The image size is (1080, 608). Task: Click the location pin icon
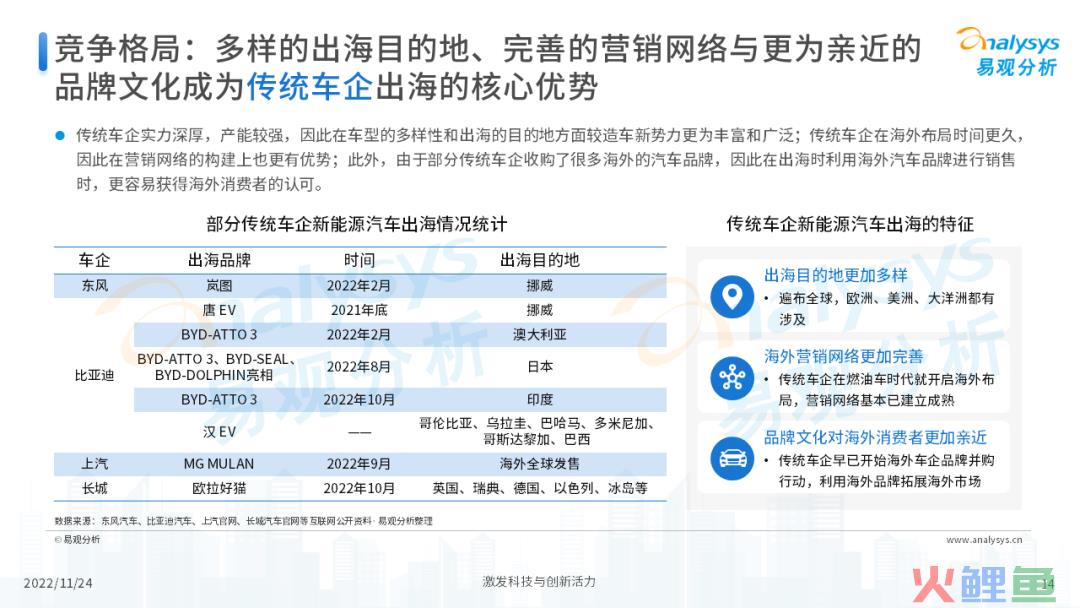pyautogui.click(x=731, y=297)
